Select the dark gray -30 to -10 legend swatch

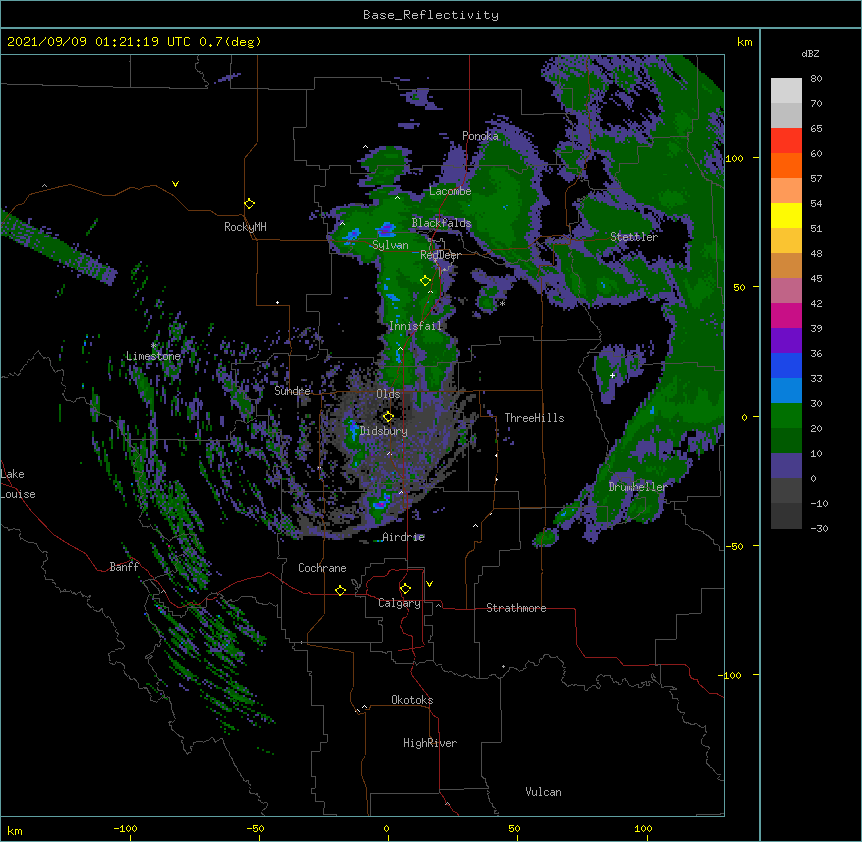click(786, 516)
